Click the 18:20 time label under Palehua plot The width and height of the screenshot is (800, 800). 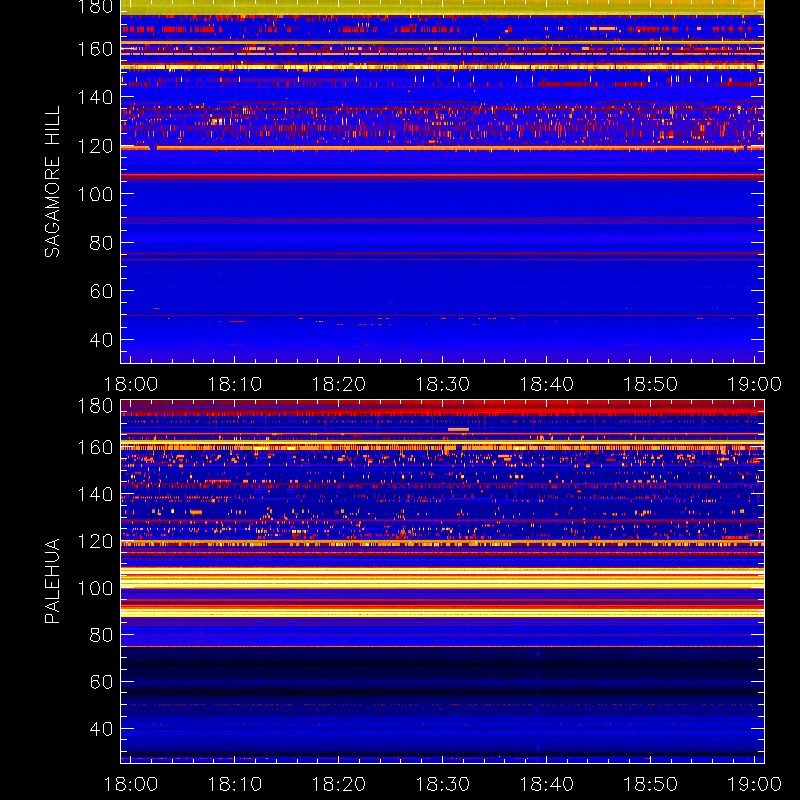pos(339,784)
